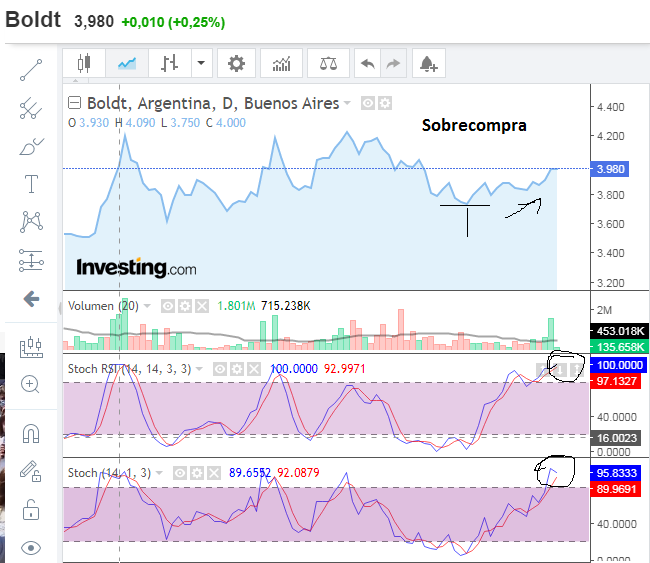650x563 pixels.
Task: Switch to the area chart style
Action: coord(127,63)
